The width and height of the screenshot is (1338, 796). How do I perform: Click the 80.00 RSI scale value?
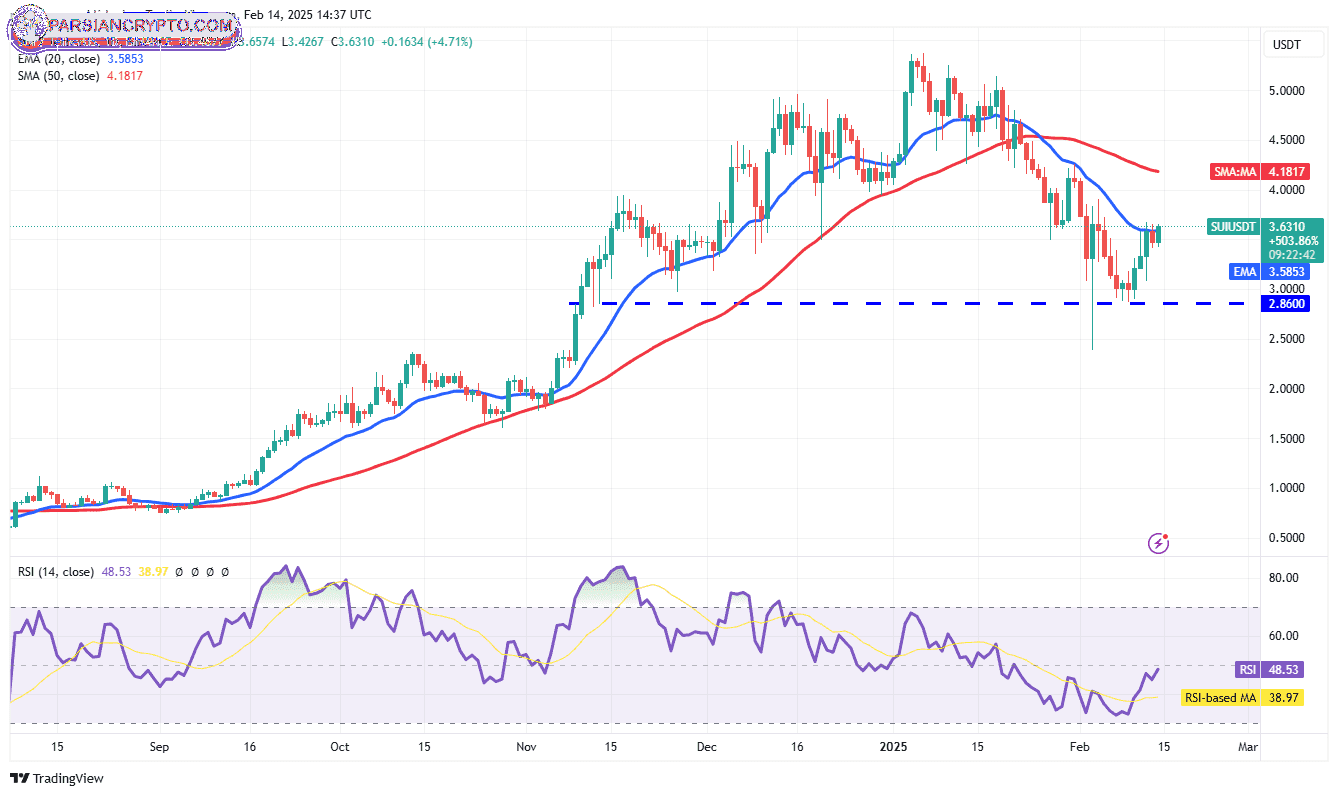coord(1285,578)
